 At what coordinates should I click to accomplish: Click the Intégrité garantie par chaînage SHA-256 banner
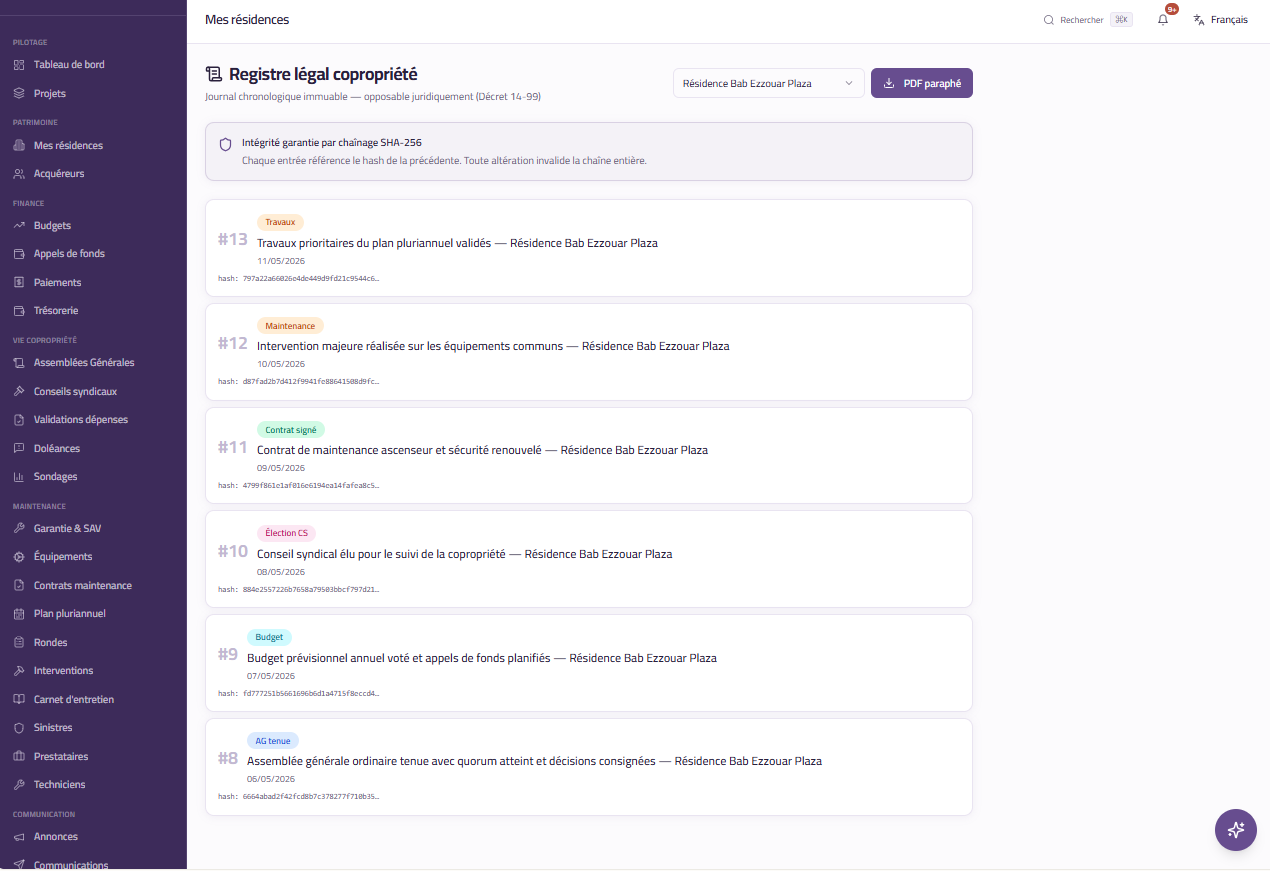coord(589,151)
